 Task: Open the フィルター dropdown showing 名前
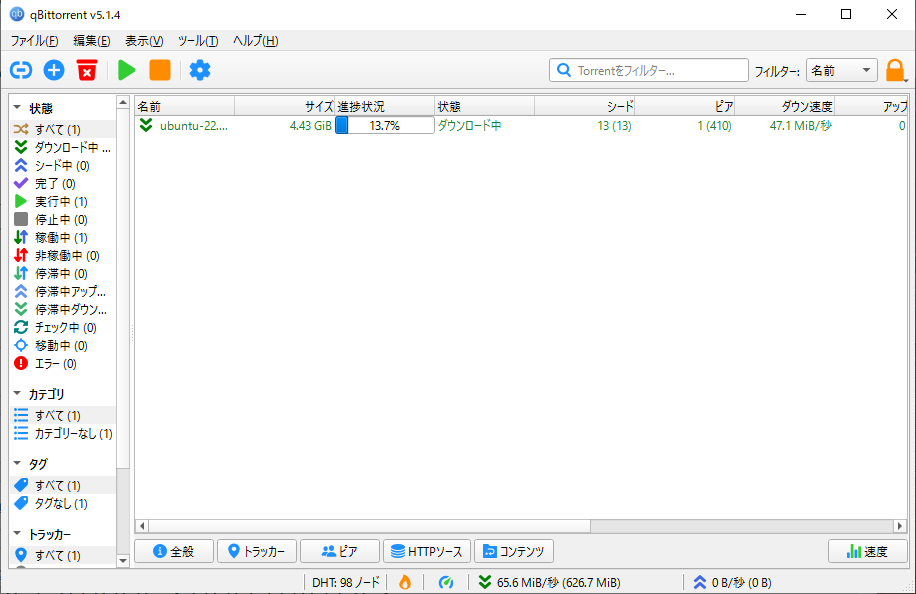(841, 70)
